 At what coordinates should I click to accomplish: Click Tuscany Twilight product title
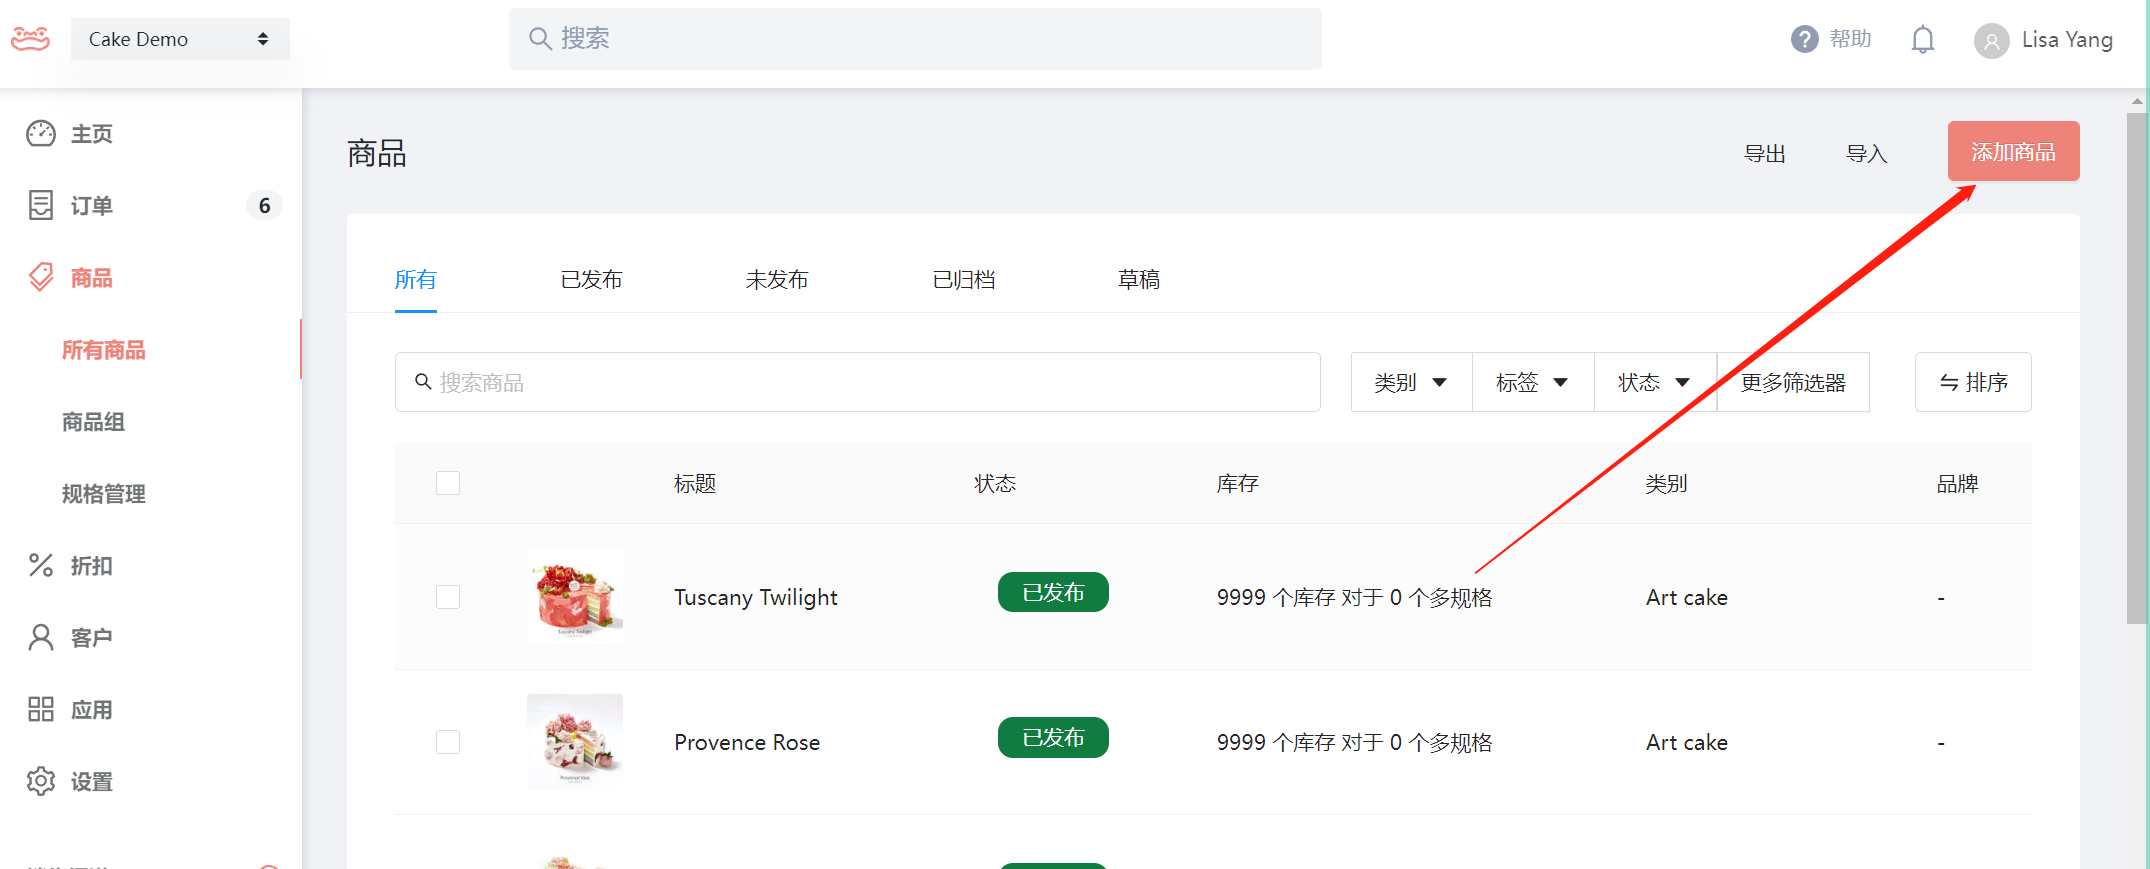pyautogui.click(x=756, y=597)
